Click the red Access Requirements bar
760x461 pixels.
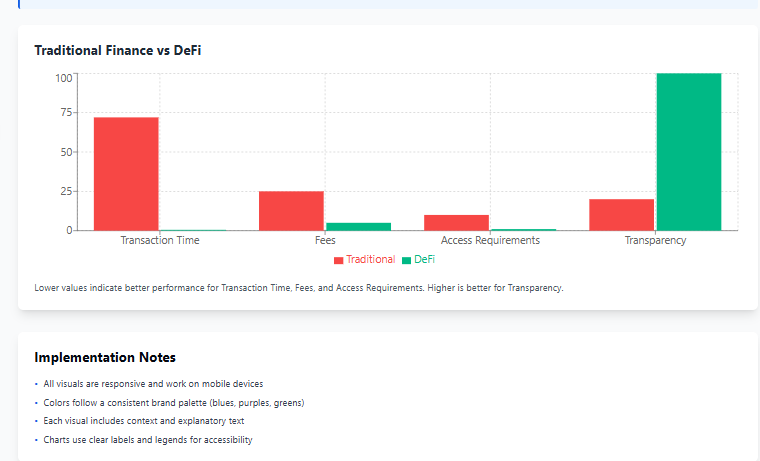tap(457, 222)
